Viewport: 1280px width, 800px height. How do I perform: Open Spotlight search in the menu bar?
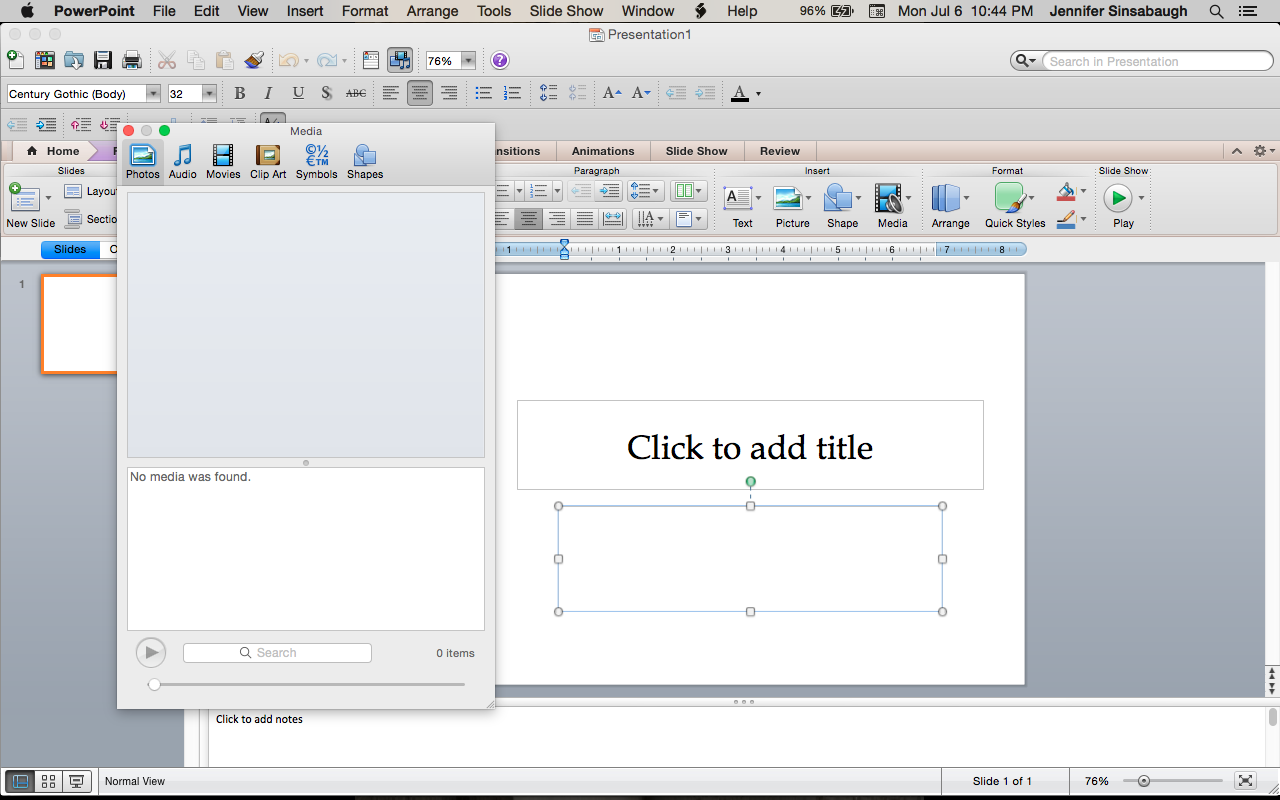point(1216,11)
